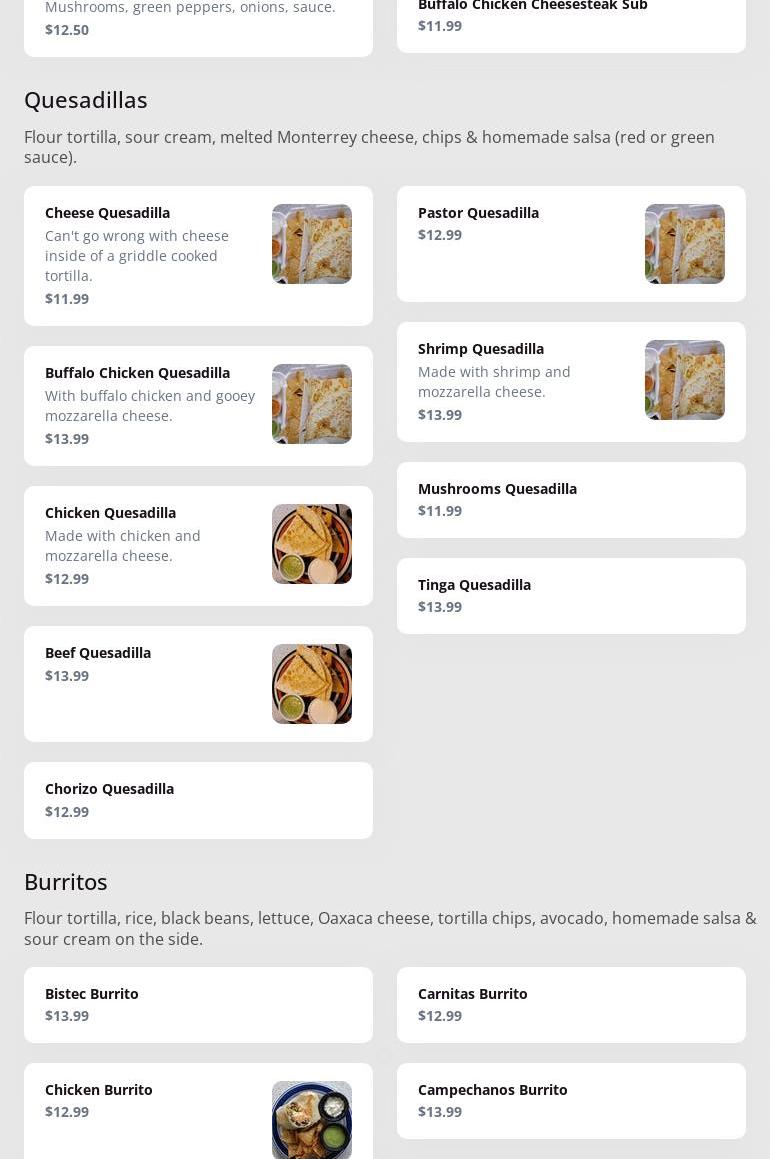Image resolution: width=770 pixels, height=1159 pixels.
Task: Click the Chicken Quesadilla plate photo
Action: click(x=312, y=544)
